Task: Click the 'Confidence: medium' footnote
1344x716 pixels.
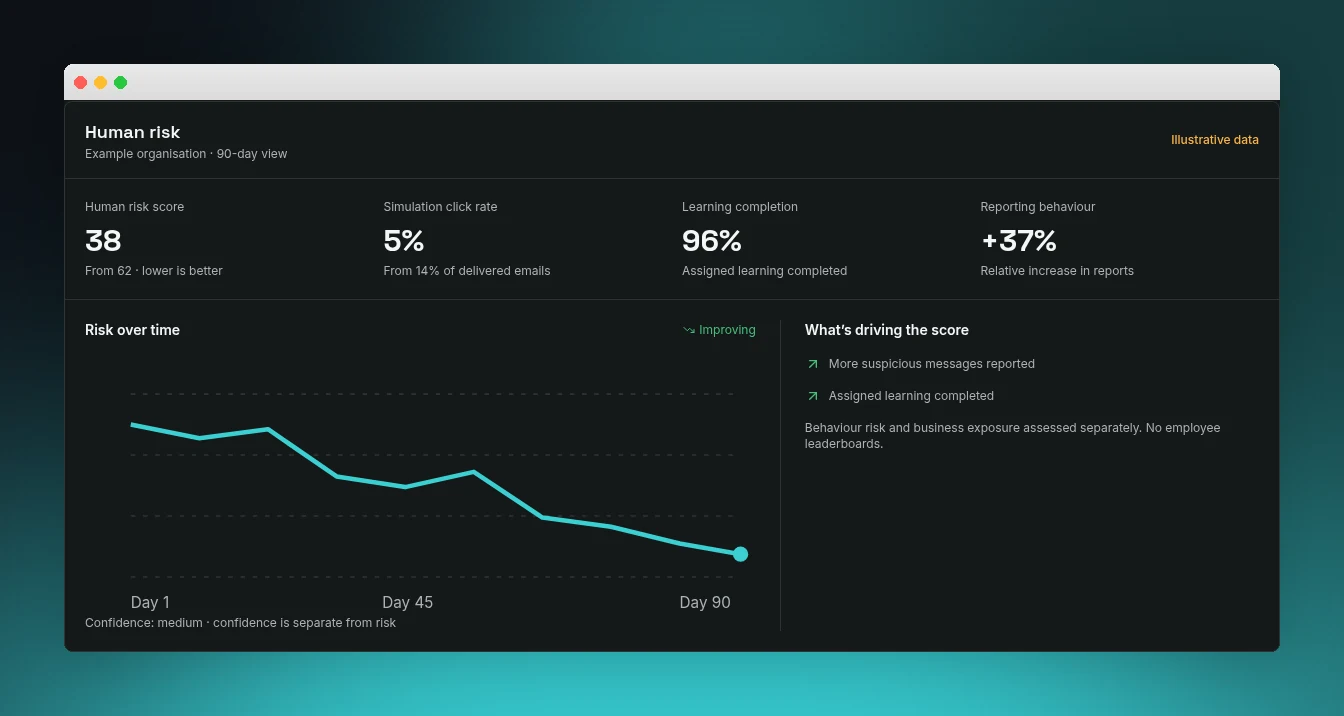Action: (x=241, y=623)
